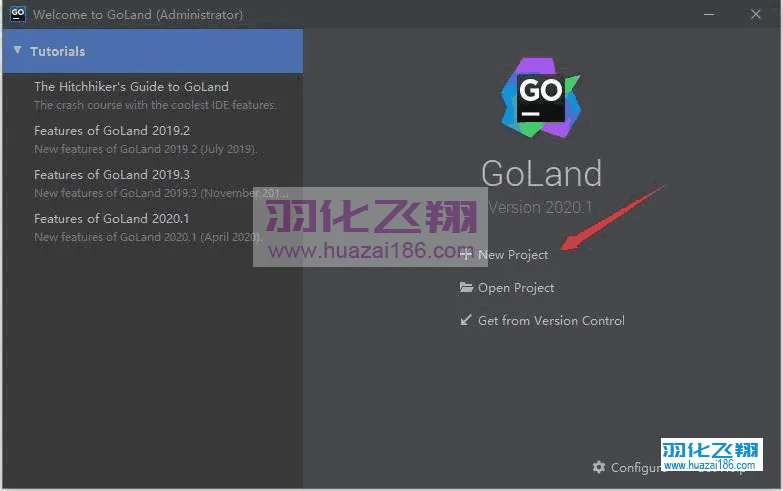Open Features of GoLand 2020.1 tutorial
This screenshot has width=783, height=491.
pos(112,218)
